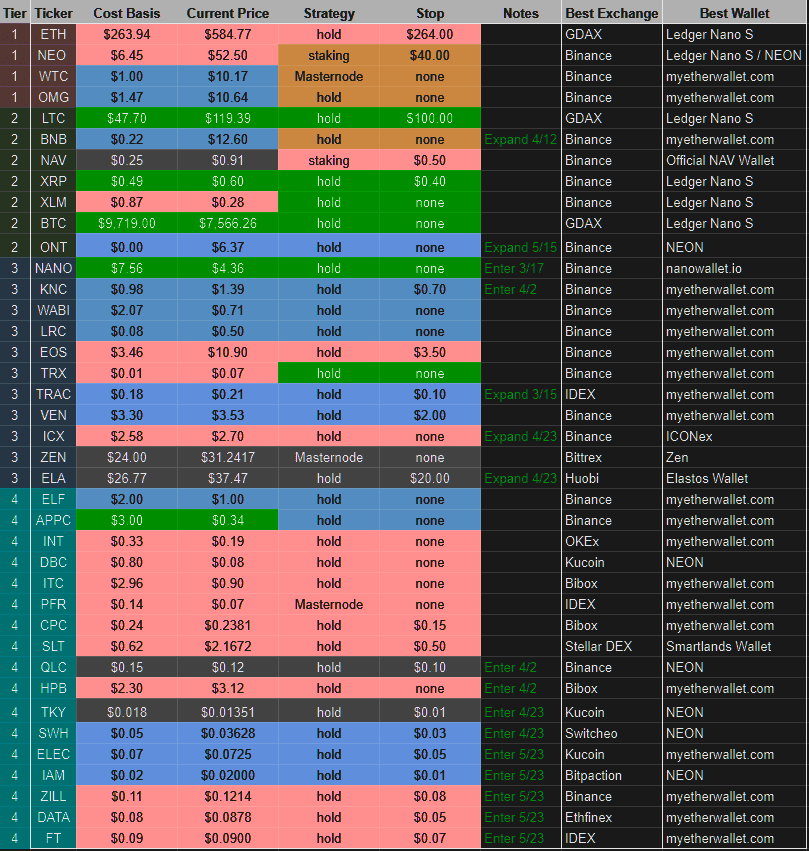Click ZILL current price $0.1214
The image size is (809, 851).
tap(227, 796)
